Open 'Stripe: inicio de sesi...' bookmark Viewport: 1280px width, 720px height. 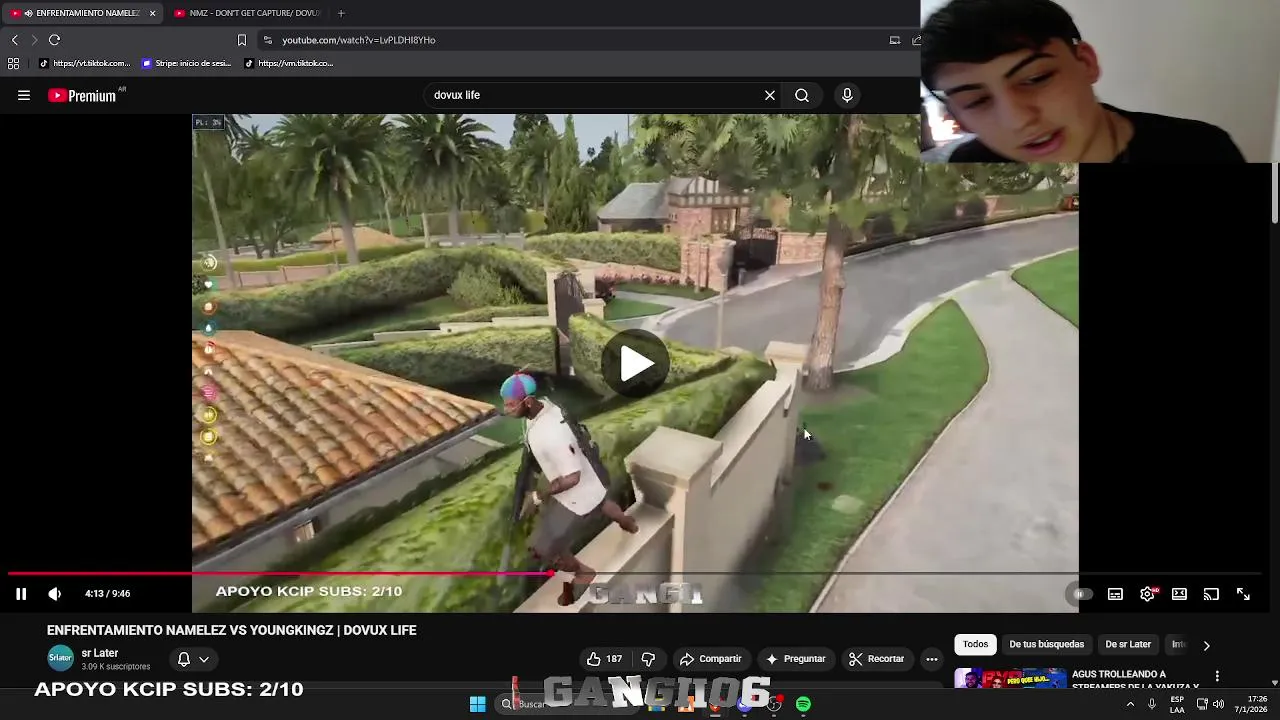pyautogui.click(x=187, y=63)
